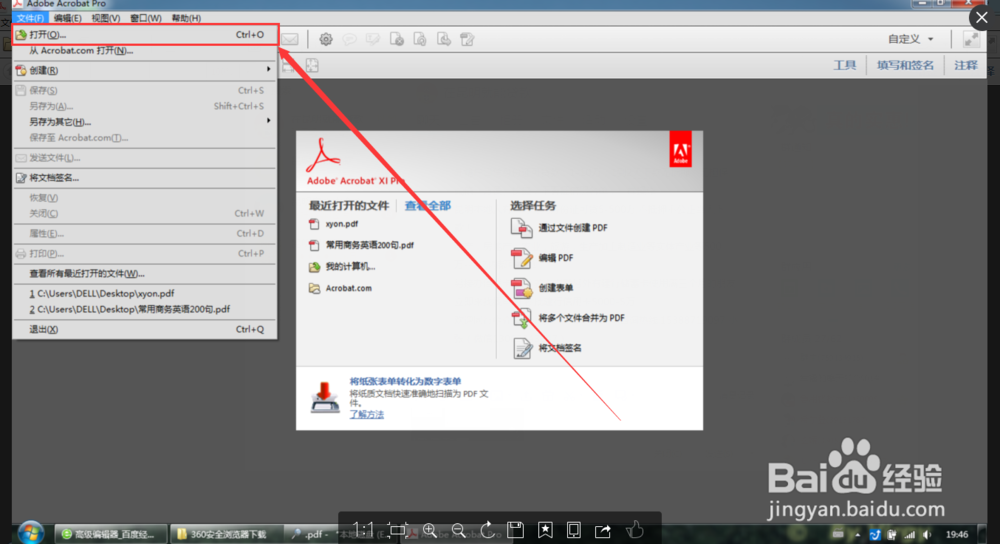The image size is (1000, 544).
Task: Click the 编辑 PDF task
Action: [x=555, y=258]
